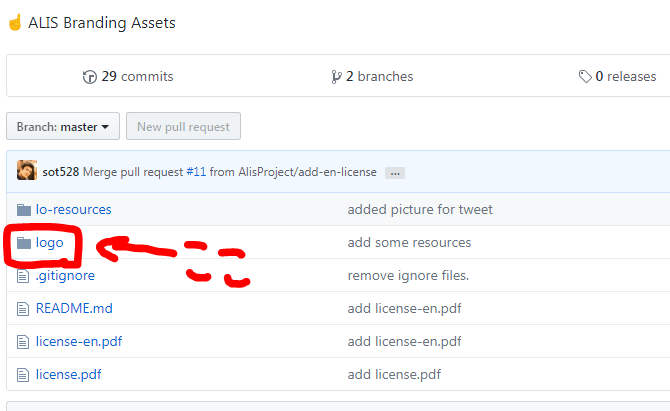Click the .gitignore file icon
670x411 pixels.
click(25, 276)
